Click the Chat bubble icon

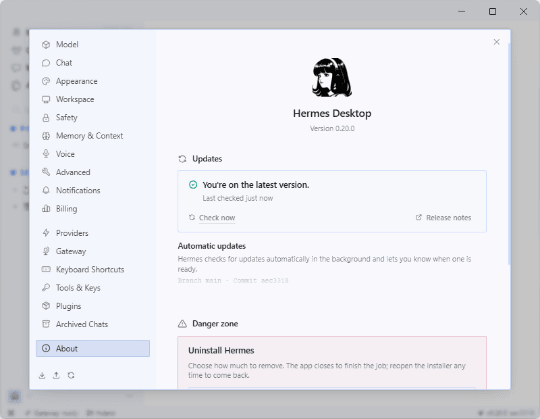[x=46, y=63]
